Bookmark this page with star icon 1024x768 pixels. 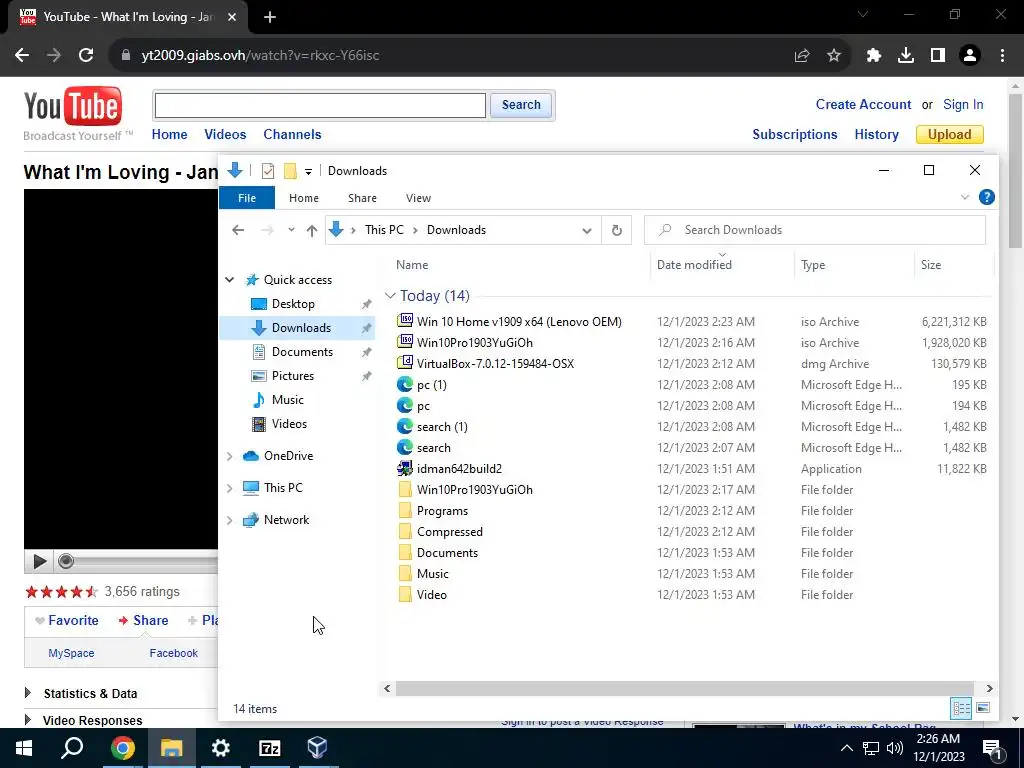(834, 56)
